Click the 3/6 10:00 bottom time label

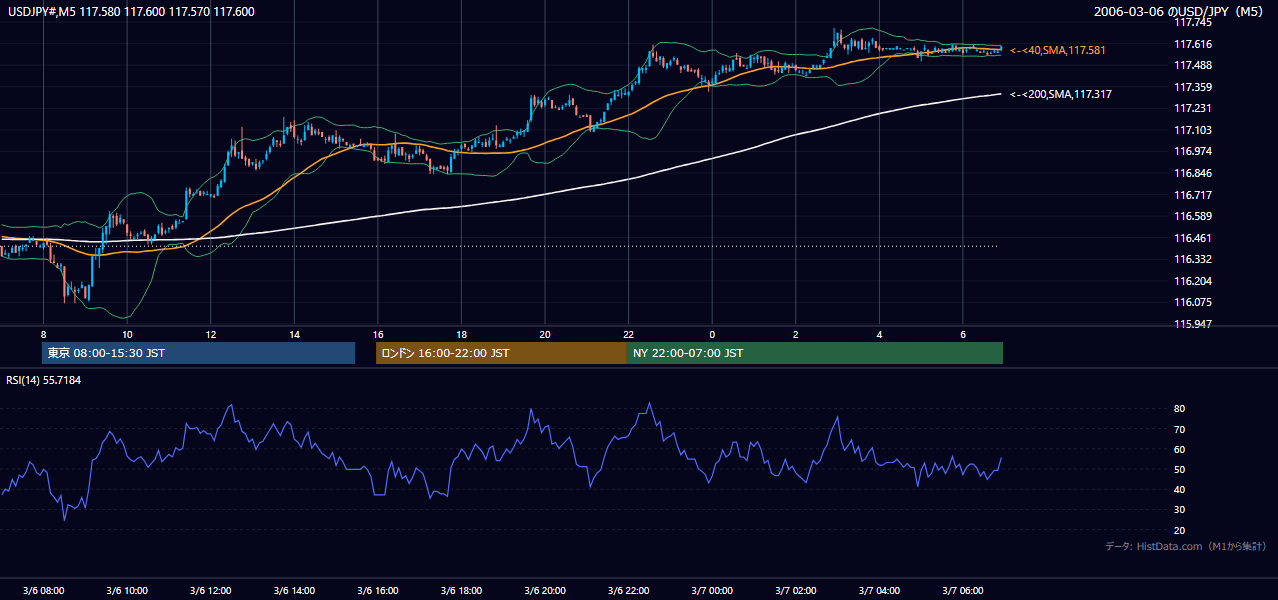pos(127,591)
